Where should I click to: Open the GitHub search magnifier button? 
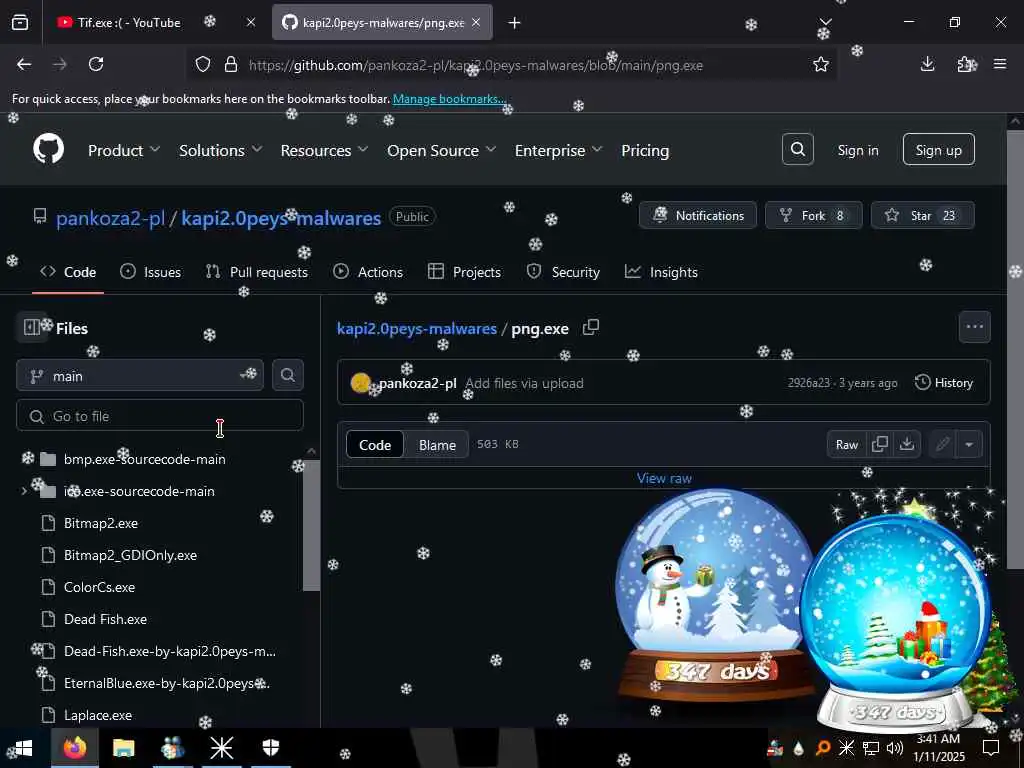coord(797,150)
